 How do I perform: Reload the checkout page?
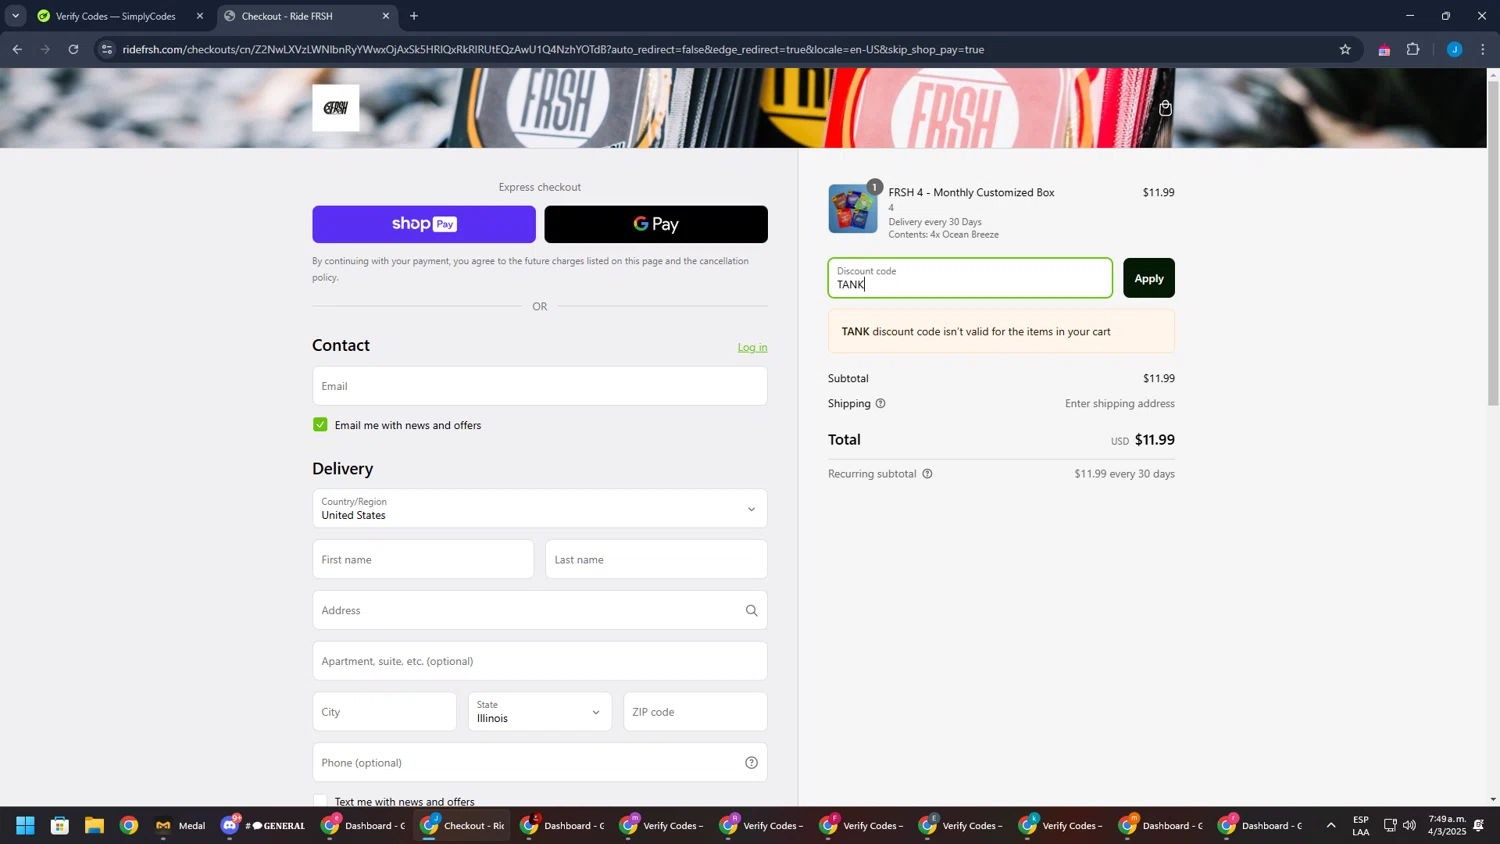tap(73, 49)
